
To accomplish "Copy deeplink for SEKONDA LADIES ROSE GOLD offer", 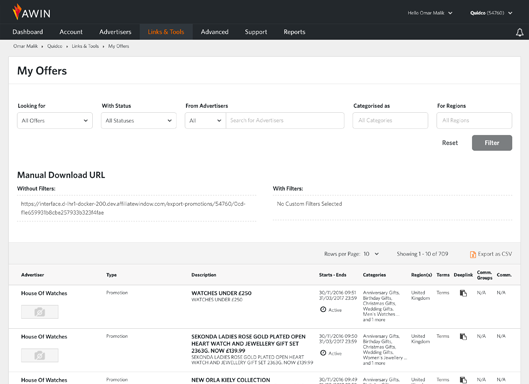I will pos(463,336).
